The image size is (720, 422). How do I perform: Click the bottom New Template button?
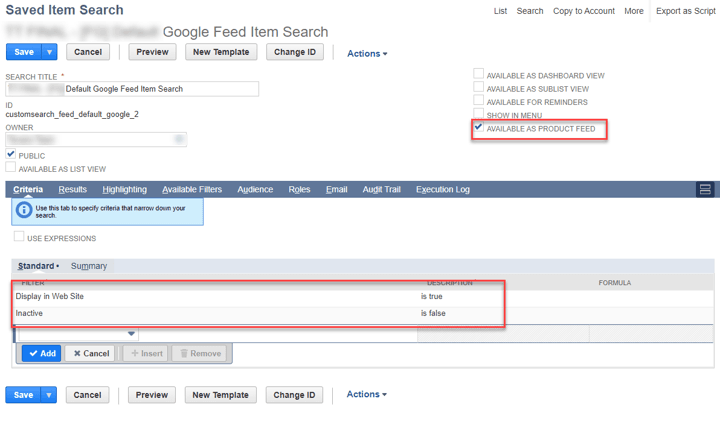point(220,395)
